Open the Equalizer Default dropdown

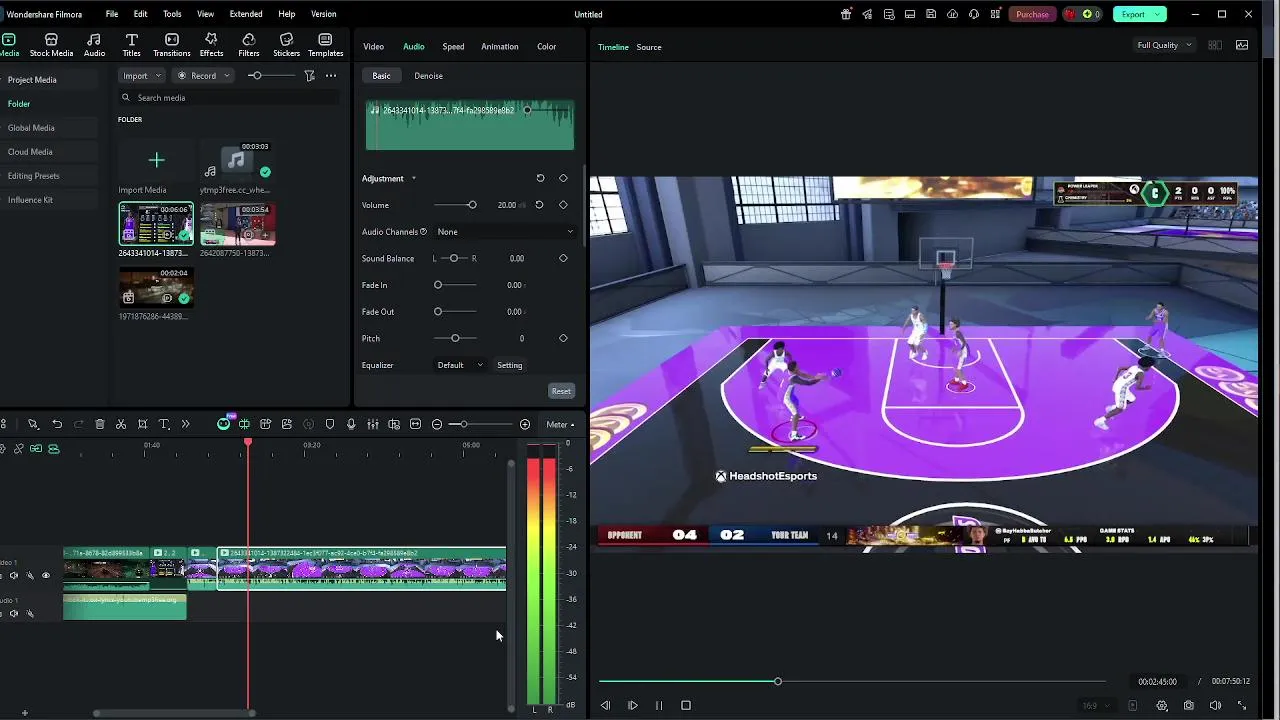(460, 365)
